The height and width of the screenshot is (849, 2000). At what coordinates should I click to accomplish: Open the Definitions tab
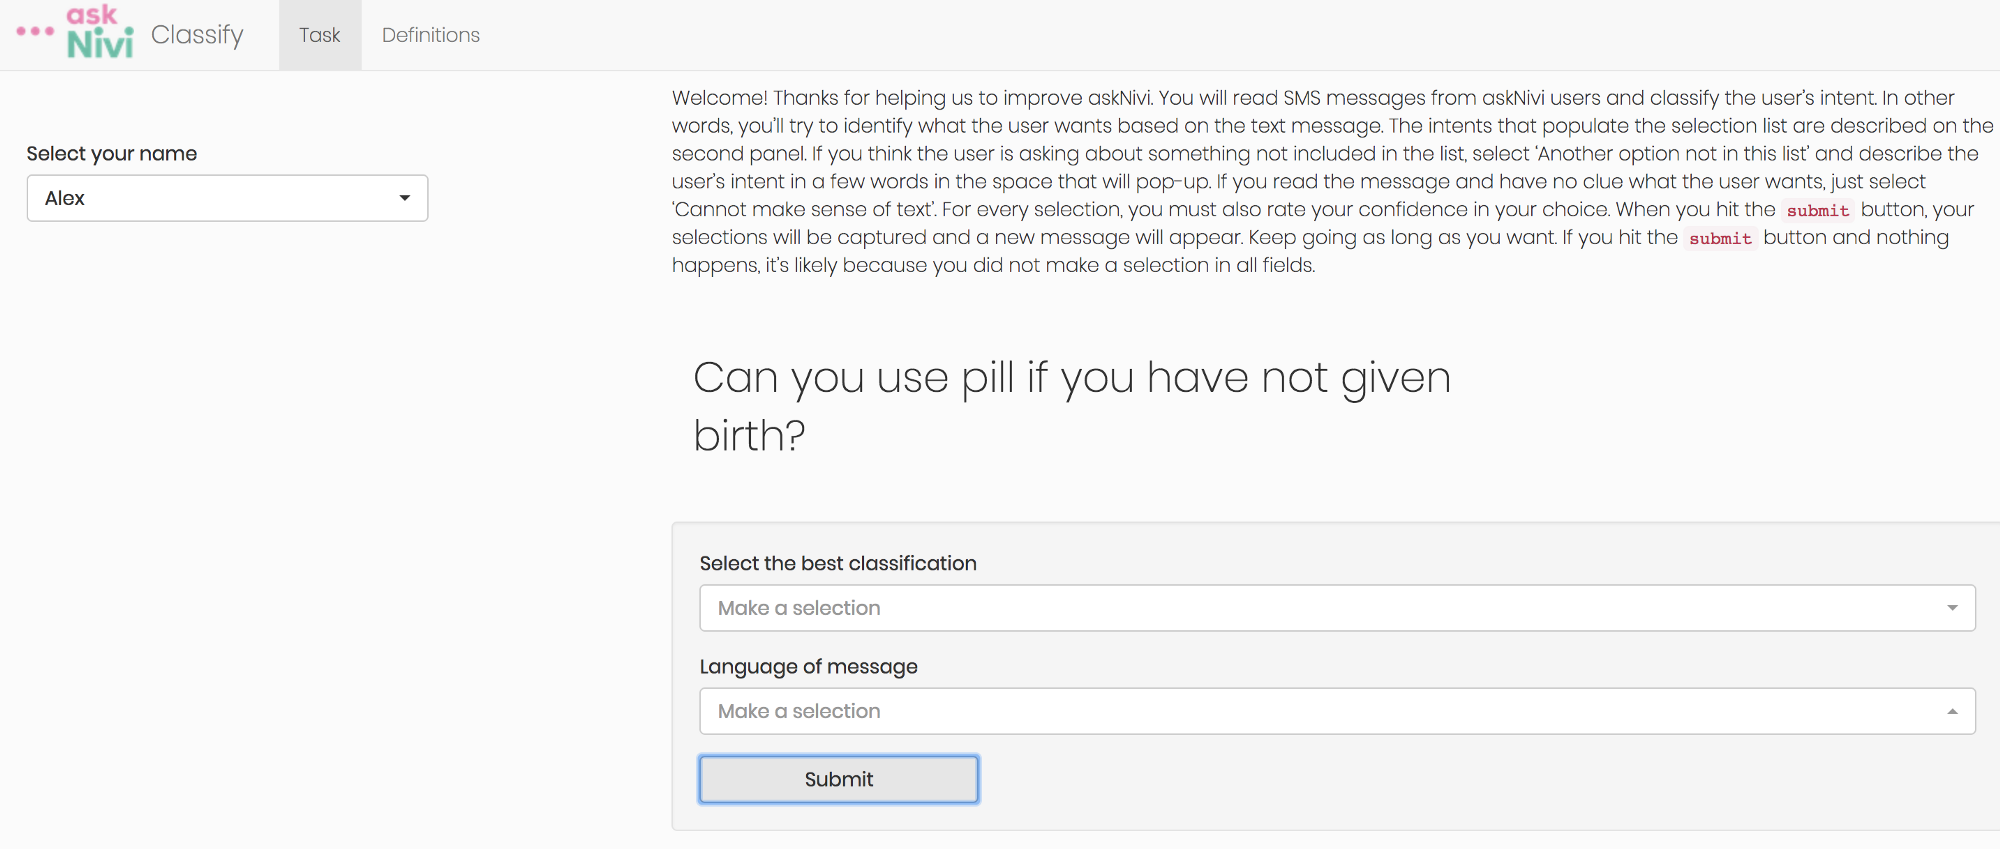tap(431, 35)
